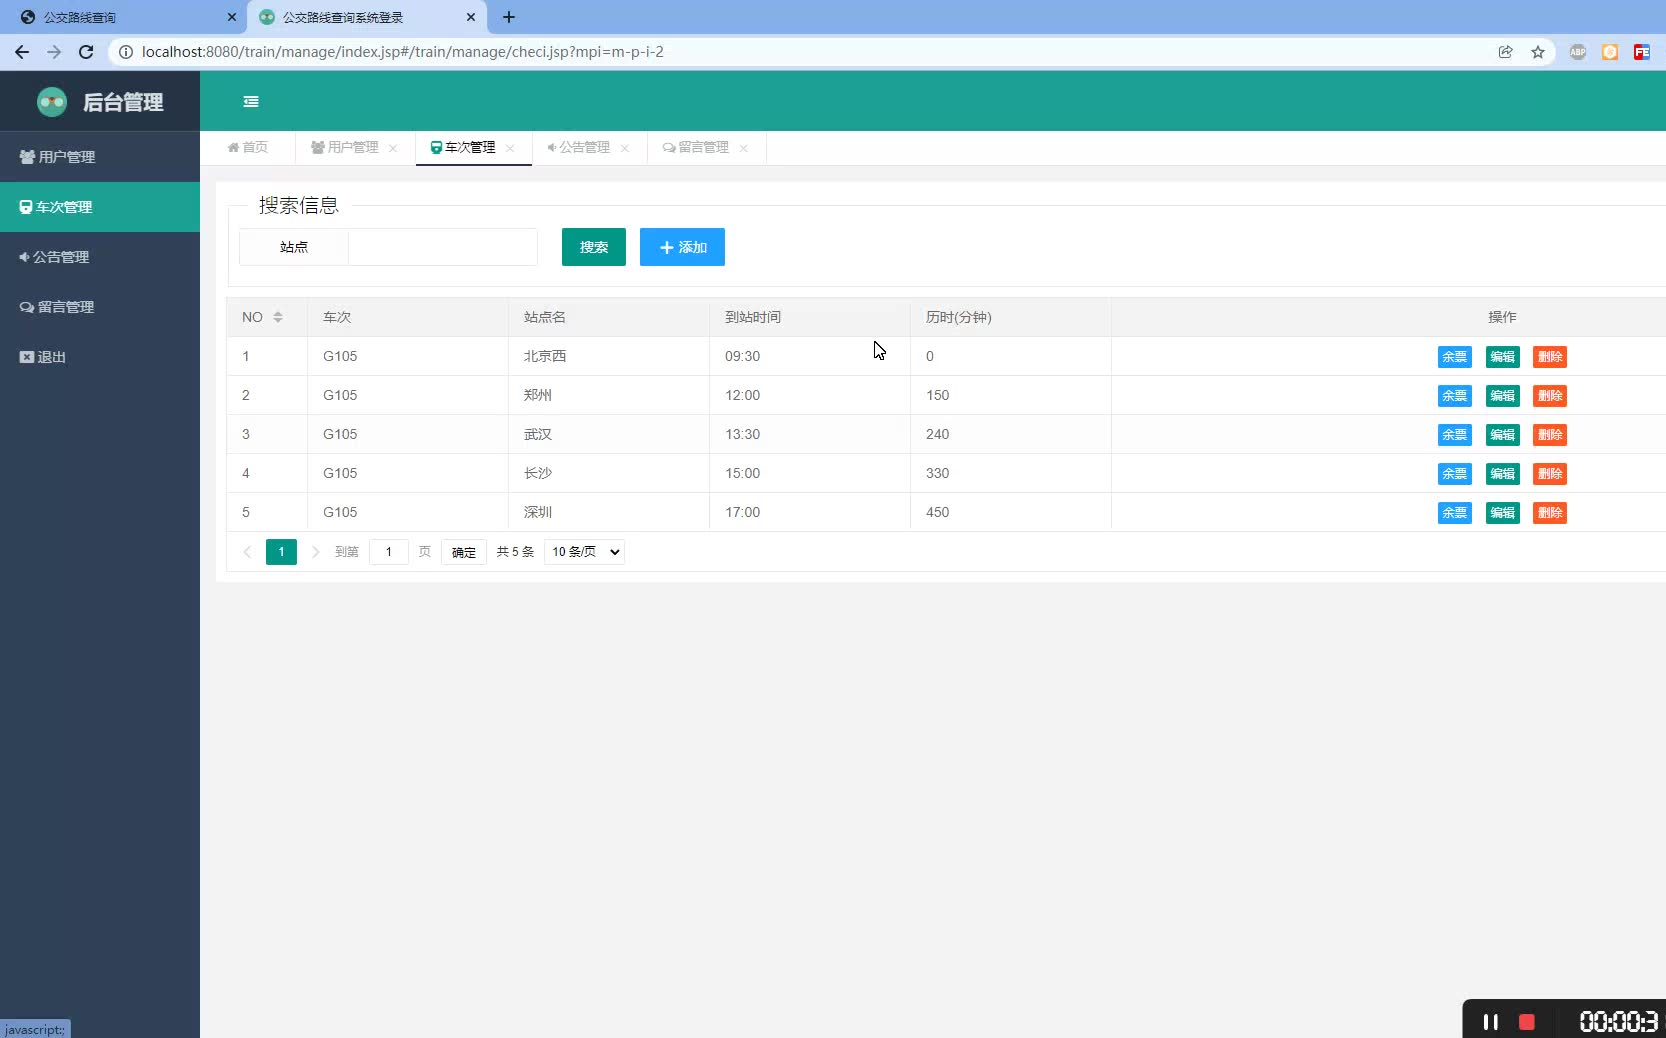Open the ABP extension icon
The width and height of the screenshot is (1666, 1038).
coord(1578,52)
